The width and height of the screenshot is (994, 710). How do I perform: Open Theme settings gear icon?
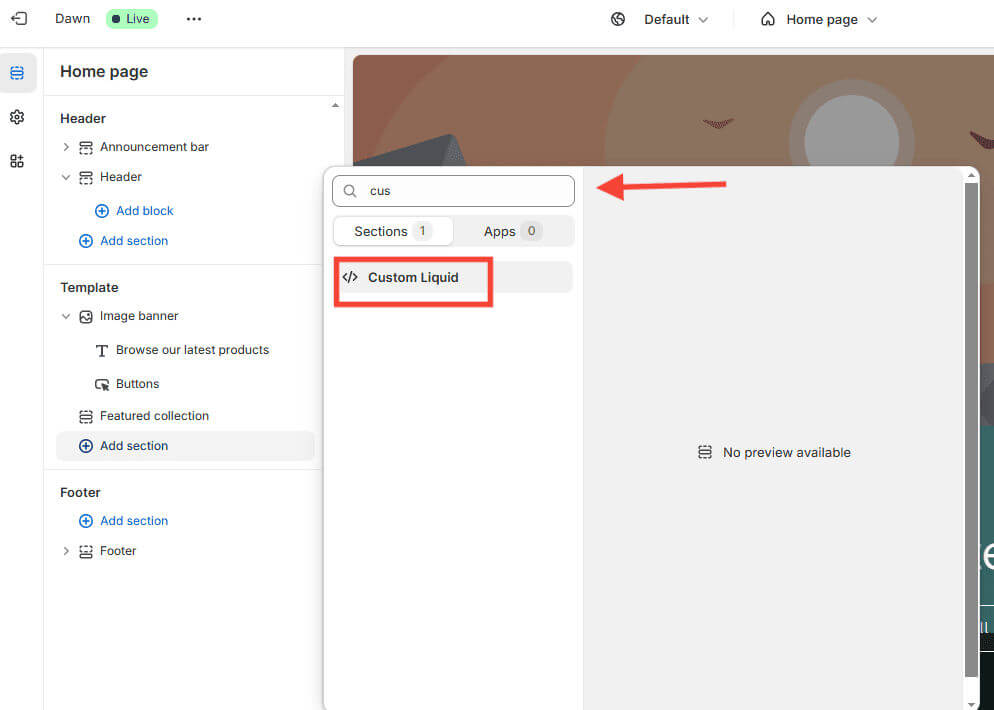(x=17, y=117)
